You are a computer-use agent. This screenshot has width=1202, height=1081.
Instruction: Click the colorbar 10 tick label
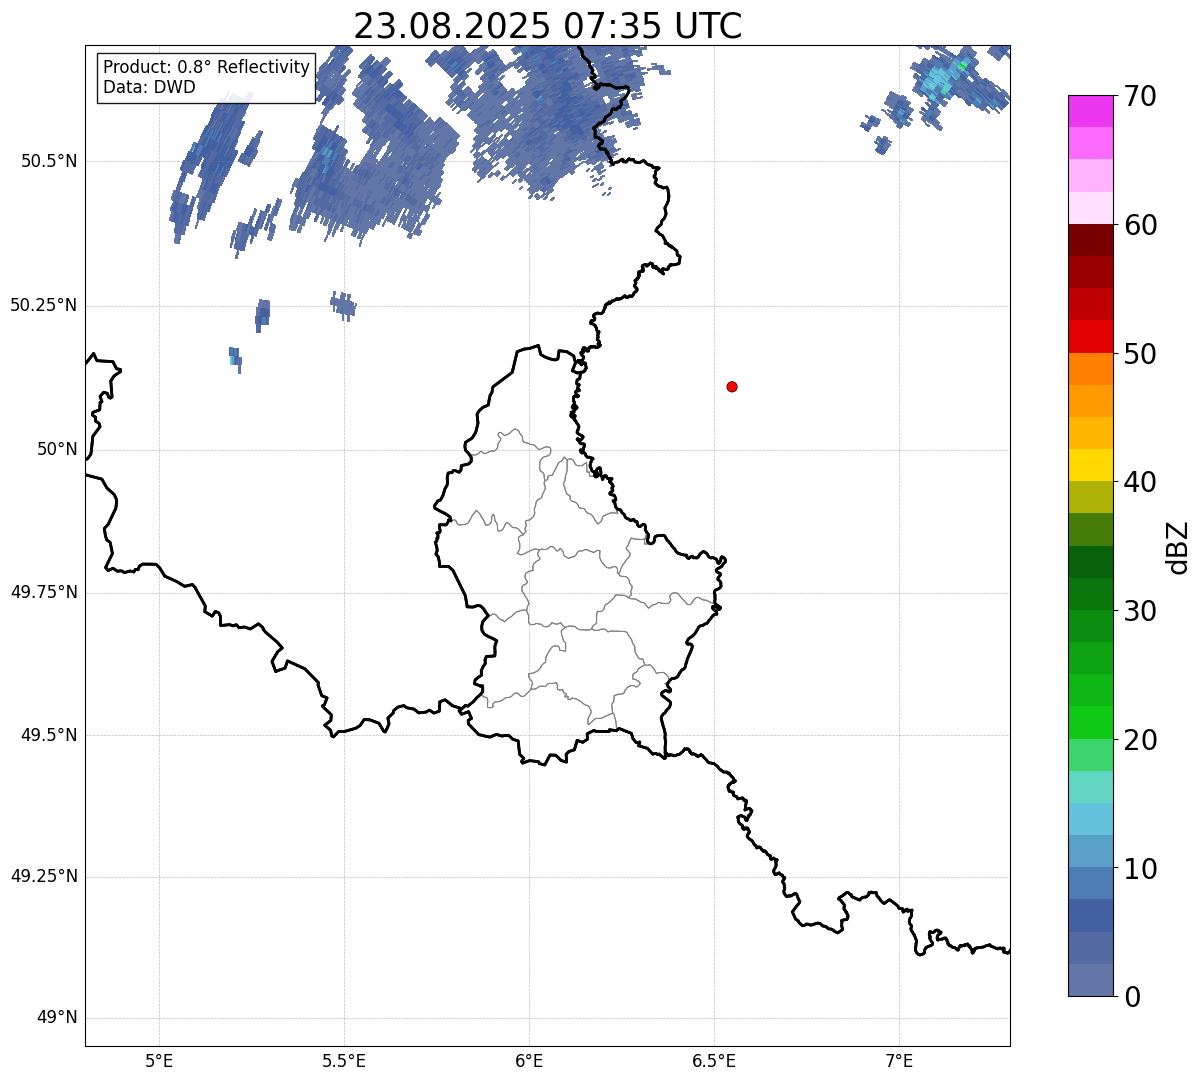(x=1140, y=869)
